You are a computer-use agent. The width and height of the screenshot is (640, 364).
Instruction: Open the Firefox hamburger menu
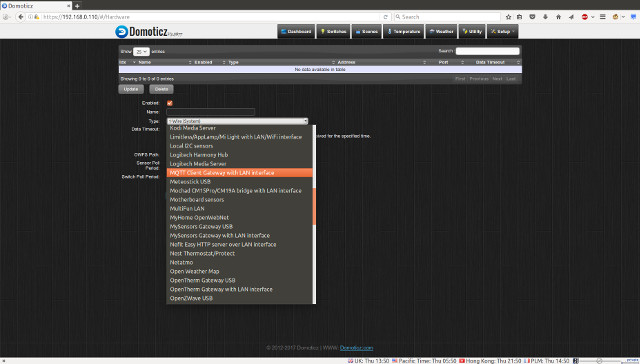[x=602, y=17]
